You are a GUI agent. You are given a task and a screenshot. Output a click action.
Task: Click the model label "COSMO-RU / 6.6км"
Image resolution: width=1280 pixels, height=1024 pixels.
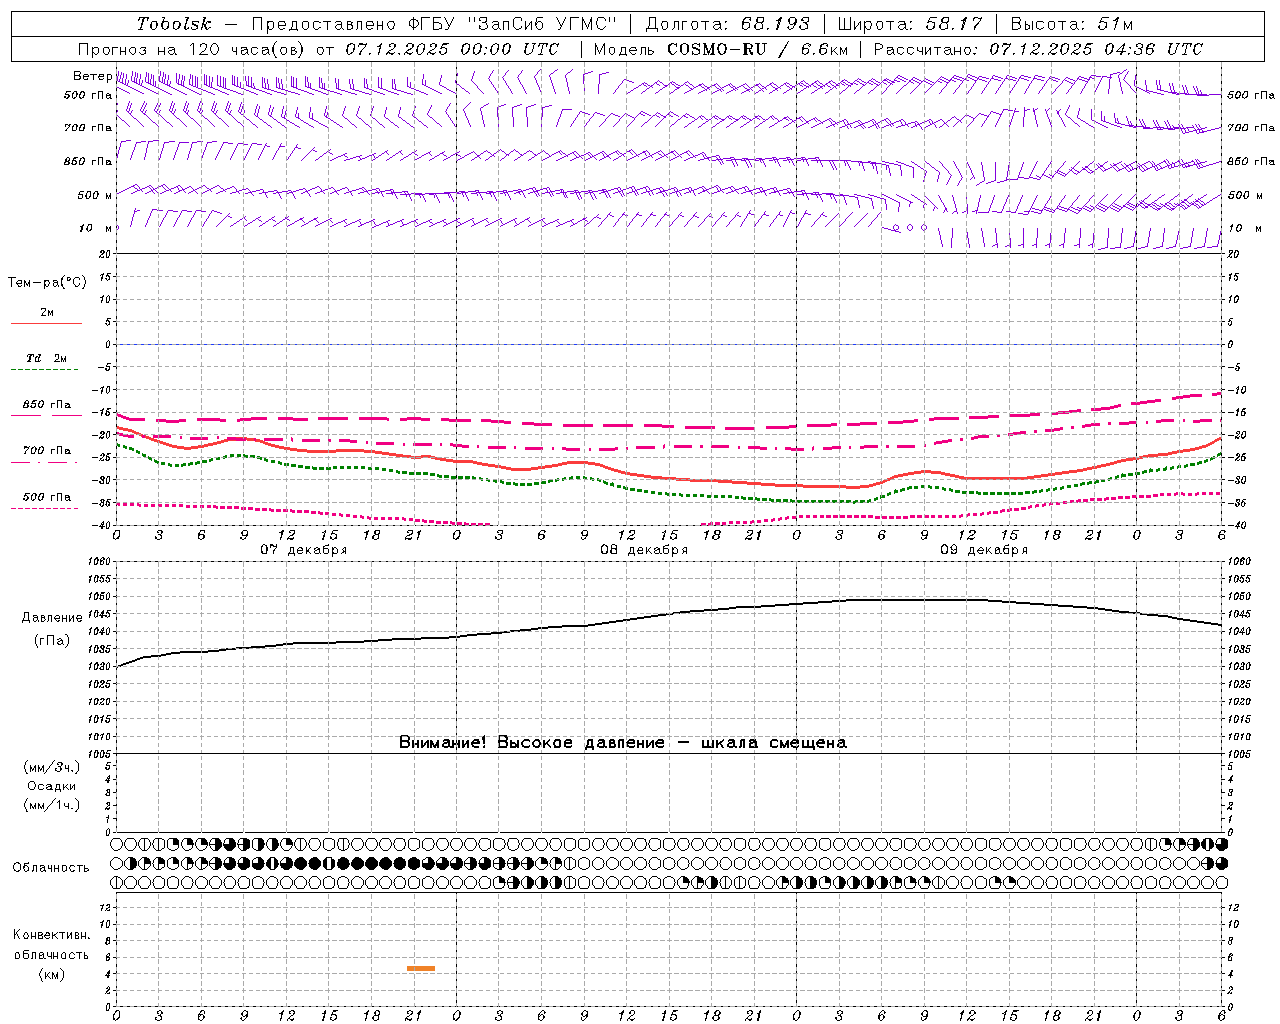757,49
